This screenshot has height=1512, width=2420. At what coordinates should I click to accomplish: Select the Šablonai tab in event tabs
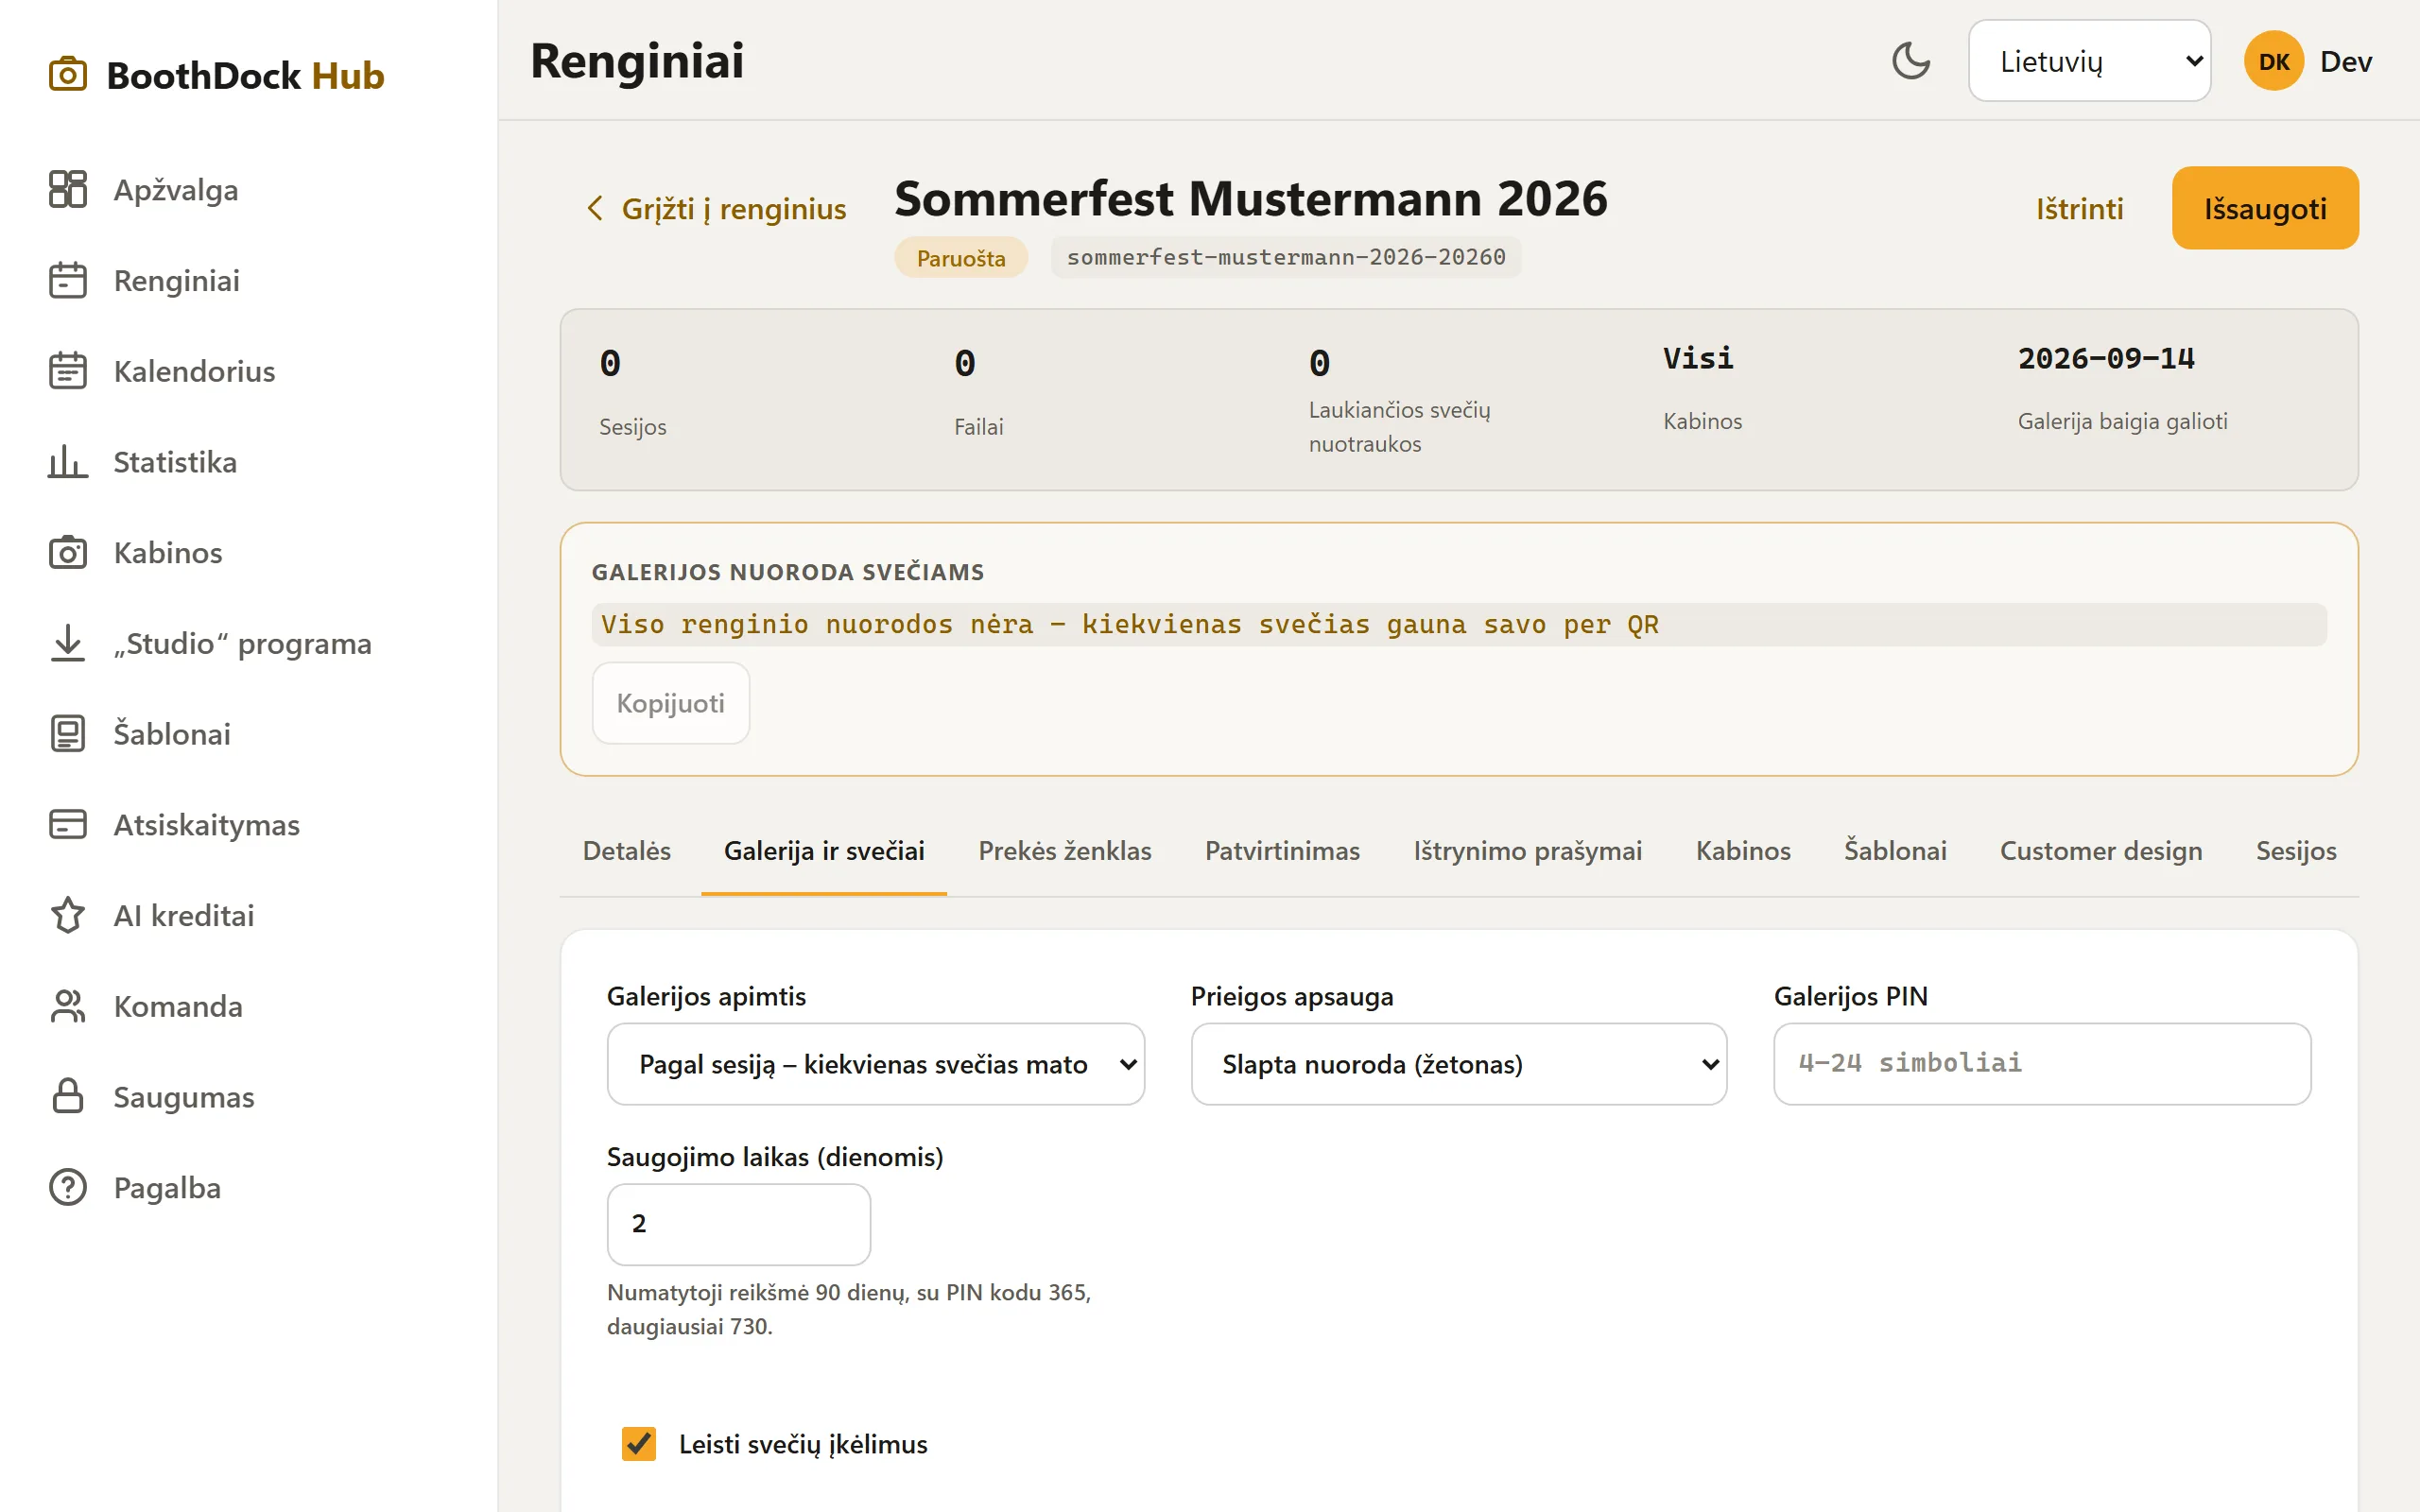point(1895,851)
